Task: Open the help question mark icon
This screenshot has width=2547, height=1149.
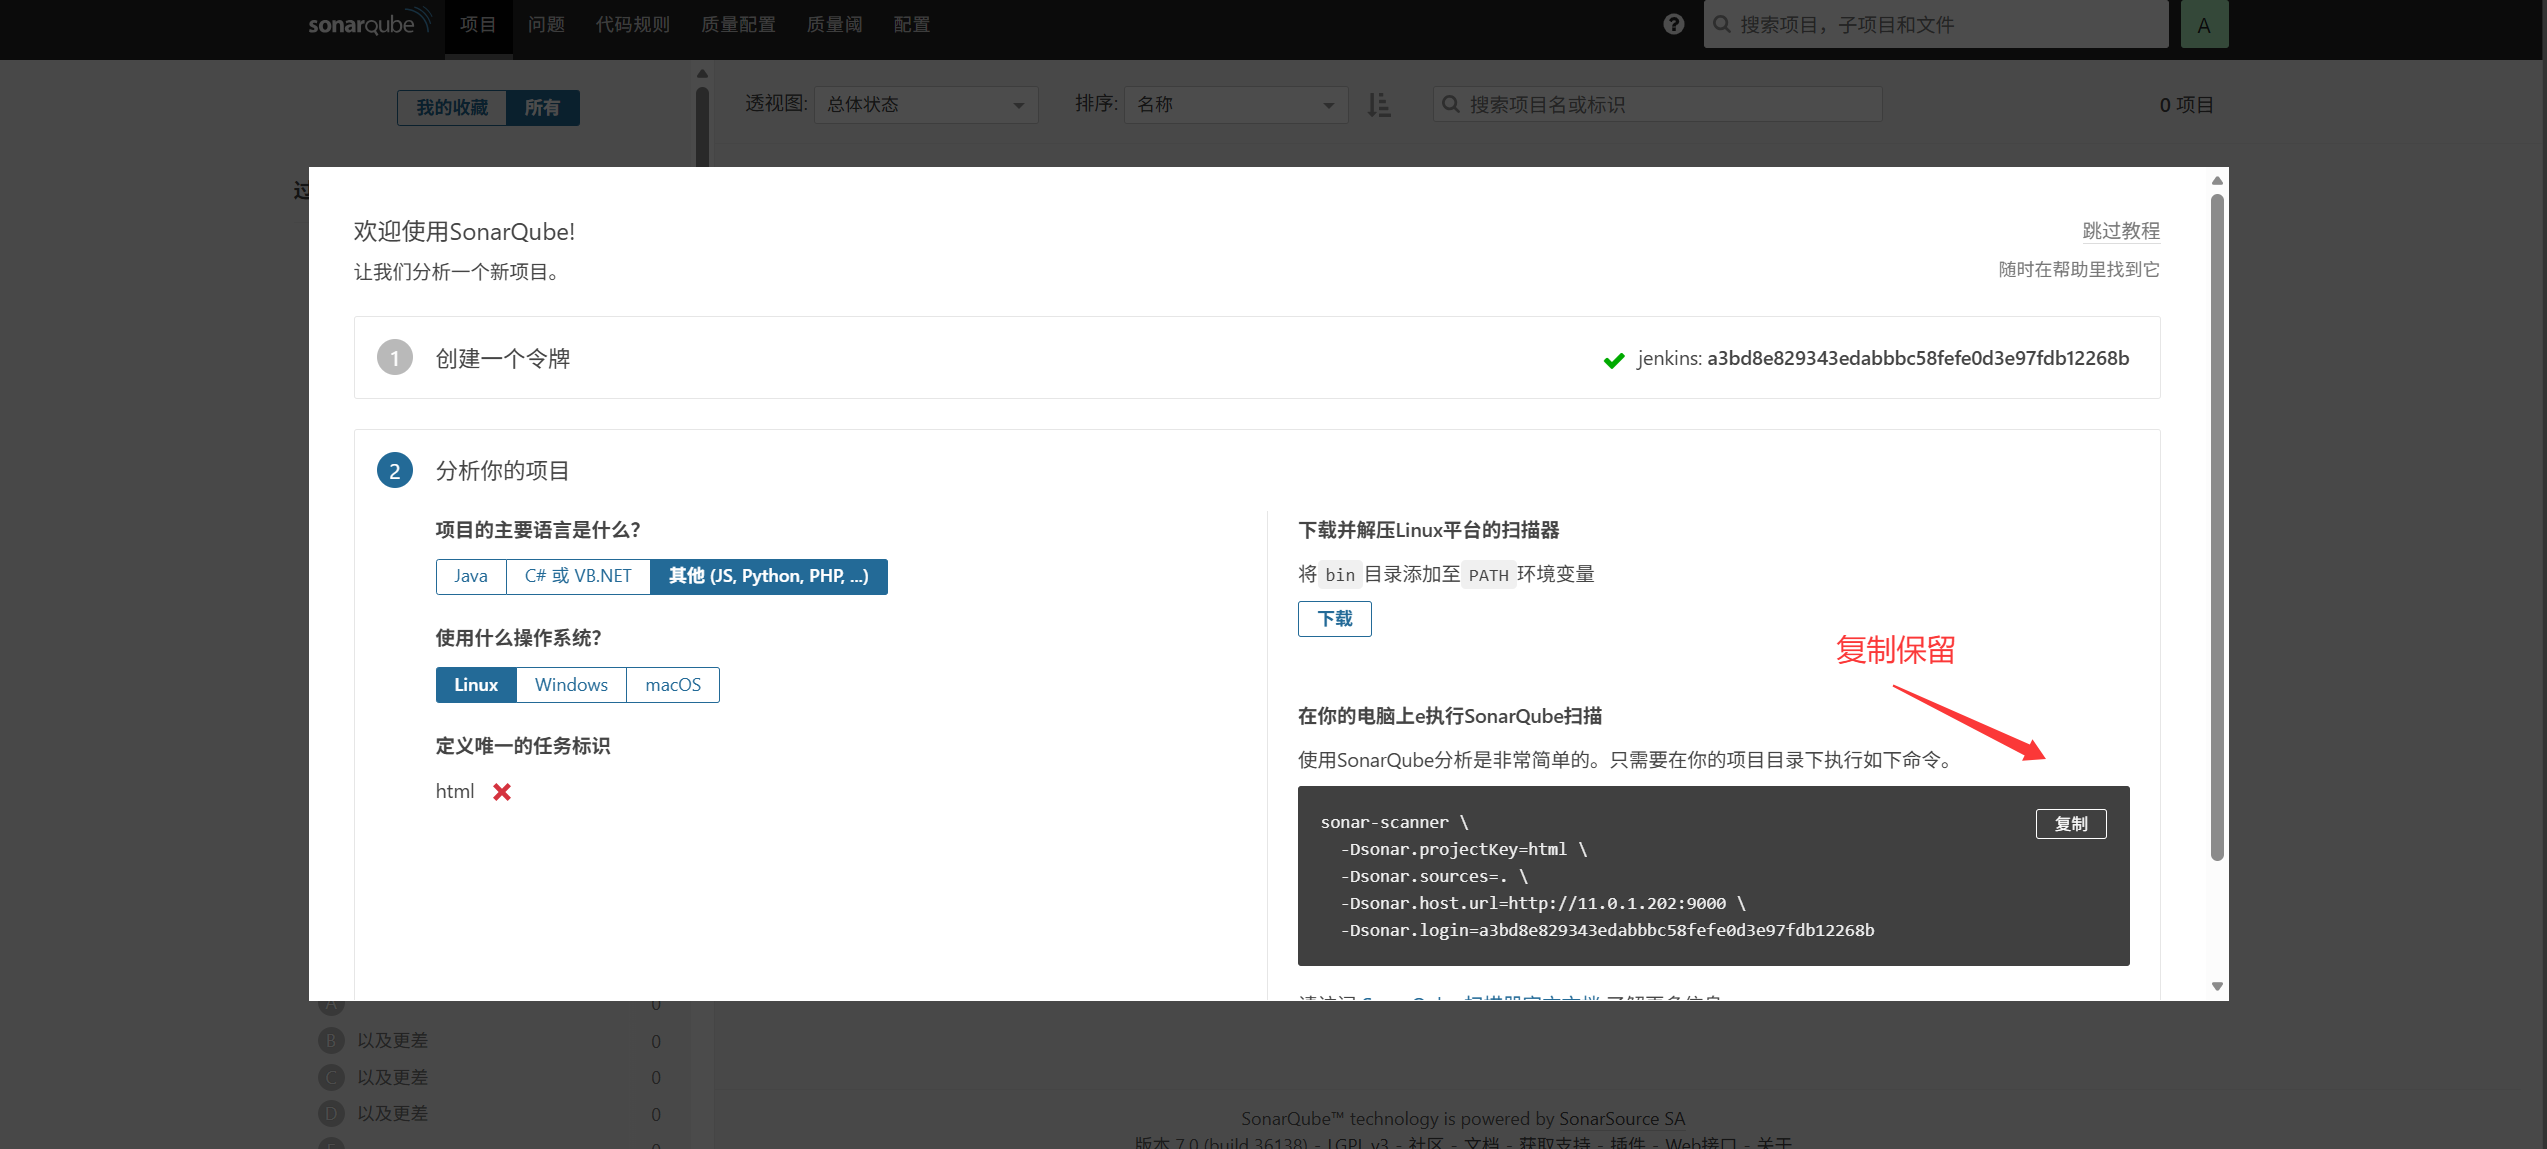Action: coord(1674,24)
